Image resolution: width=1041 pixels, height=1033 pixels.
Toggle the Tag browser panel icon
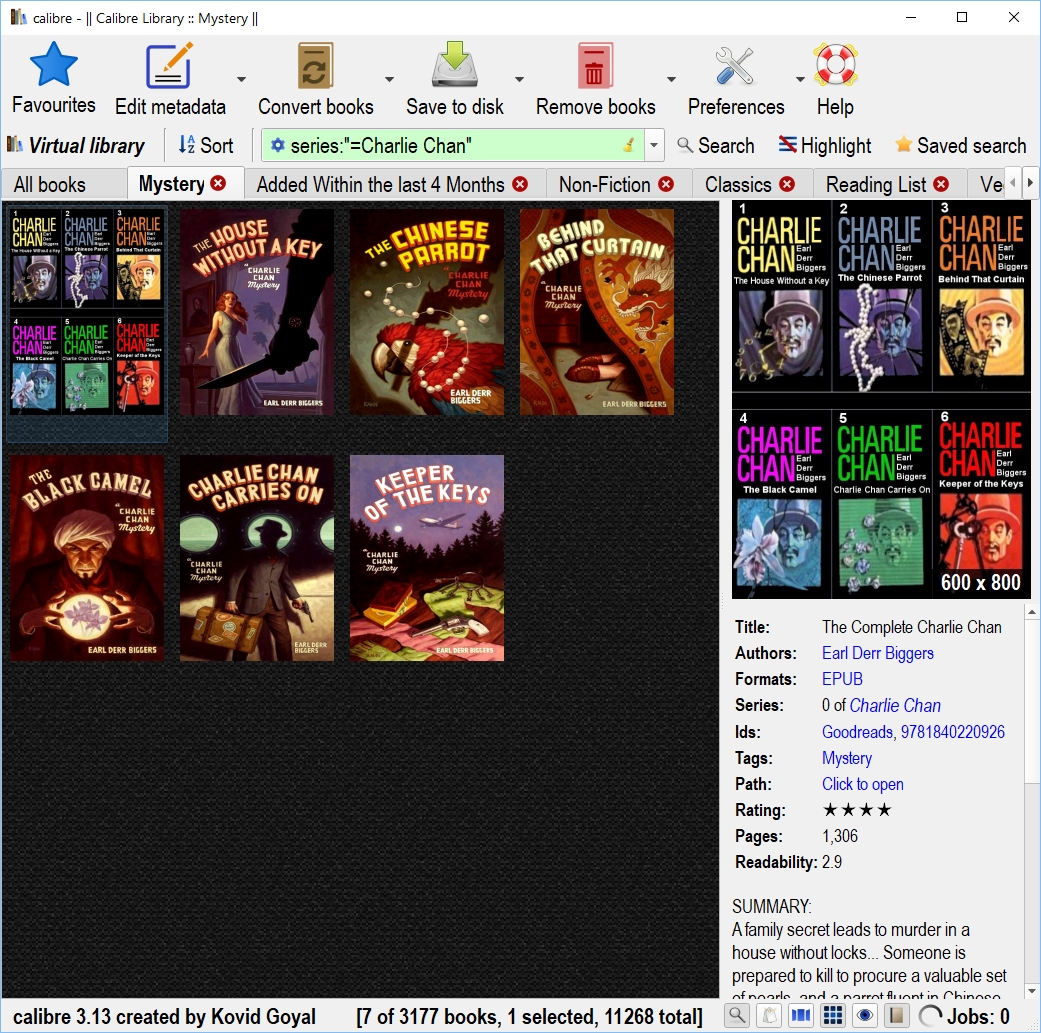769,1015
